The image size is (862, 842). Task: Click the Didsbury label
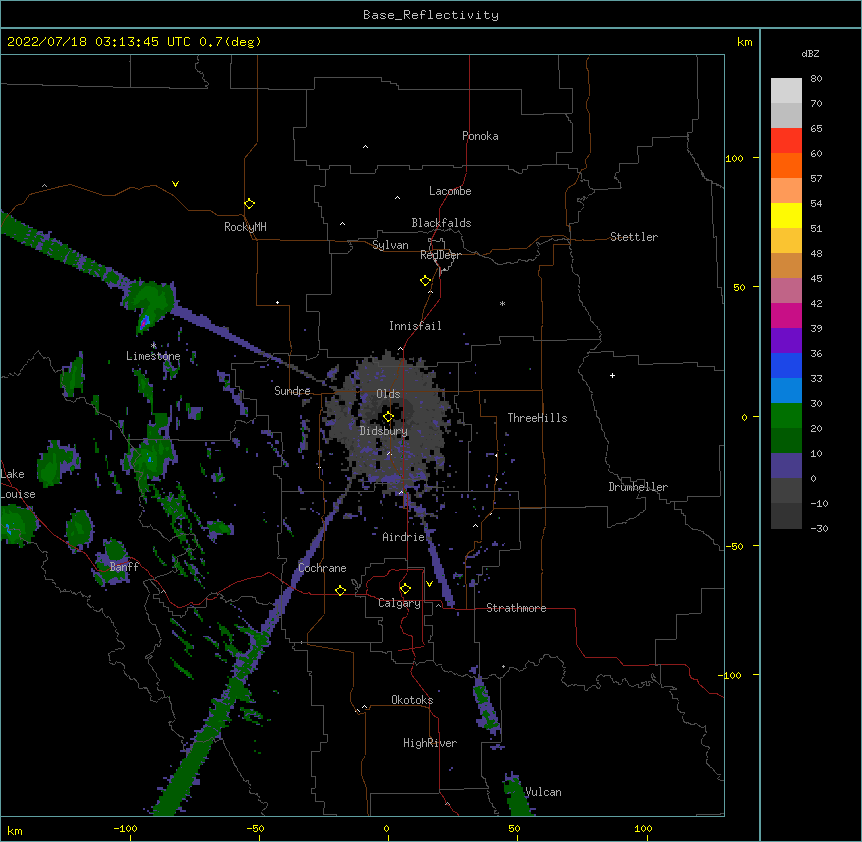tap(384, 431)
